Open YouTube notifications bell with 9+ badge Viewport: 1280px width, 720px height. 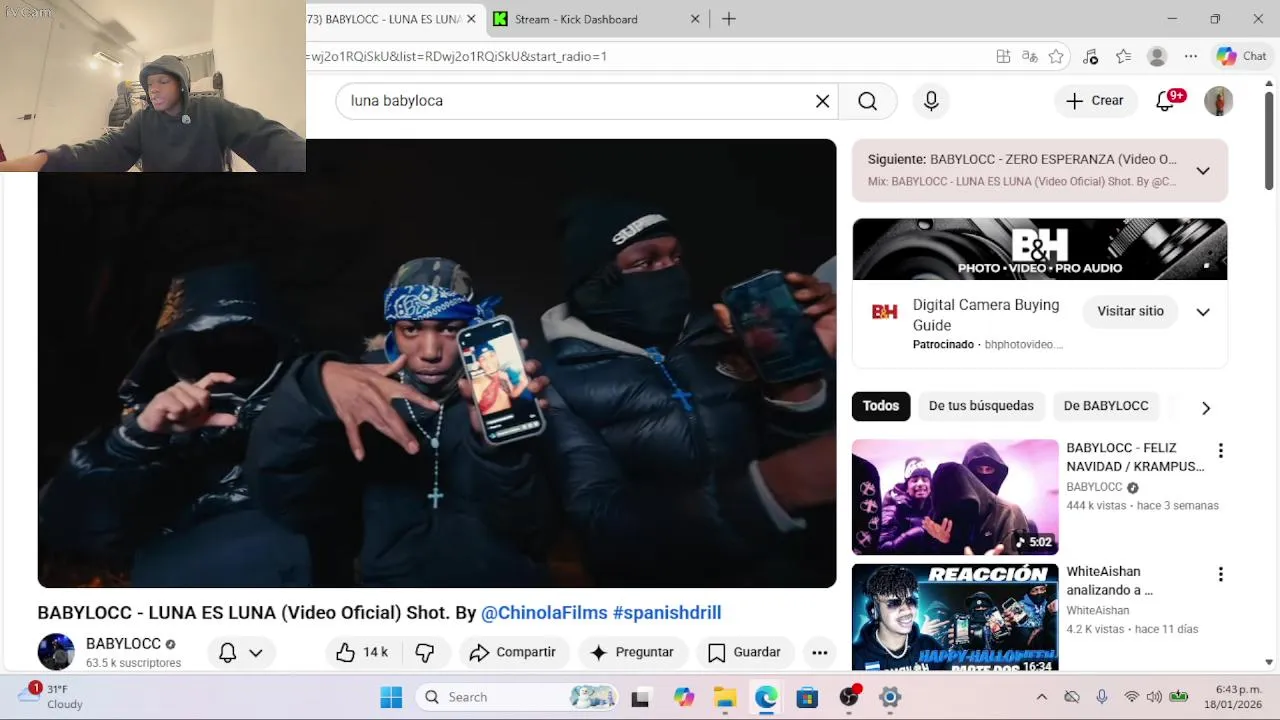point(1166,101)
